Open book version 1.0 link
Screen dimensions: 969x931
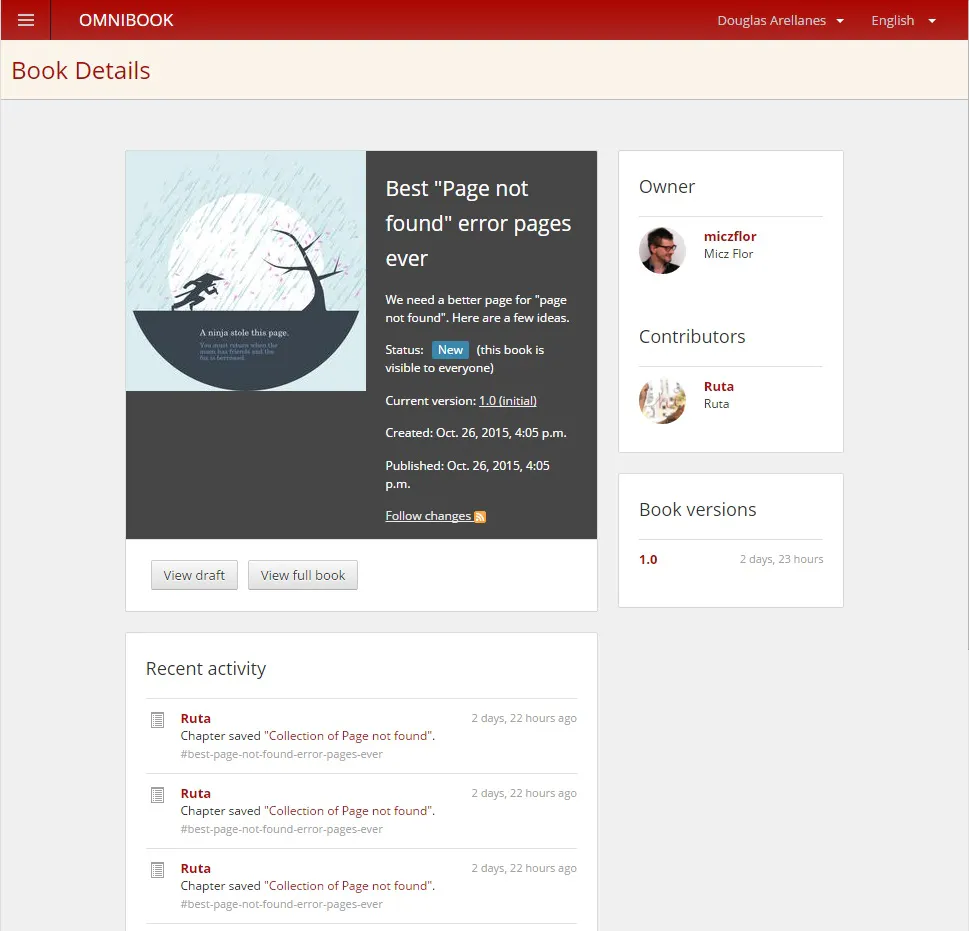click(648, 559)
